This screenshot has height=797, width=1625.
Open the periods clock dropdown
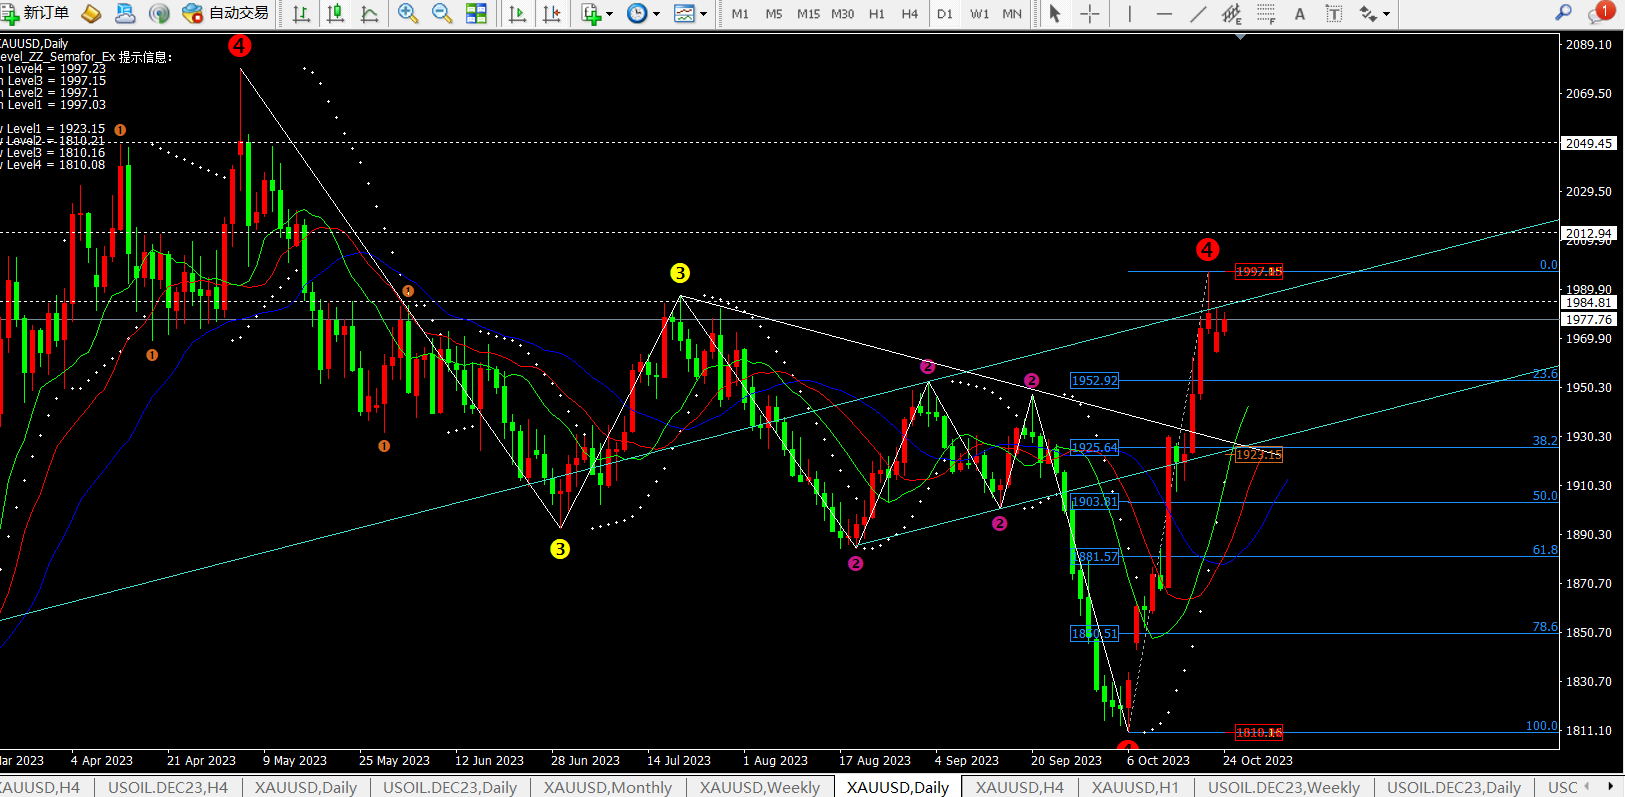(x=643, y=13)
